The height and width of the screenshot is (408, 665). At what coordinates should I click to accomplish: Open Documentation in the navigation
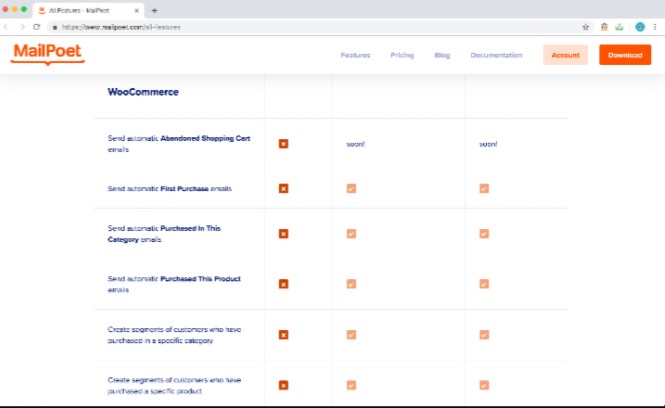click(x=496, y=55)
